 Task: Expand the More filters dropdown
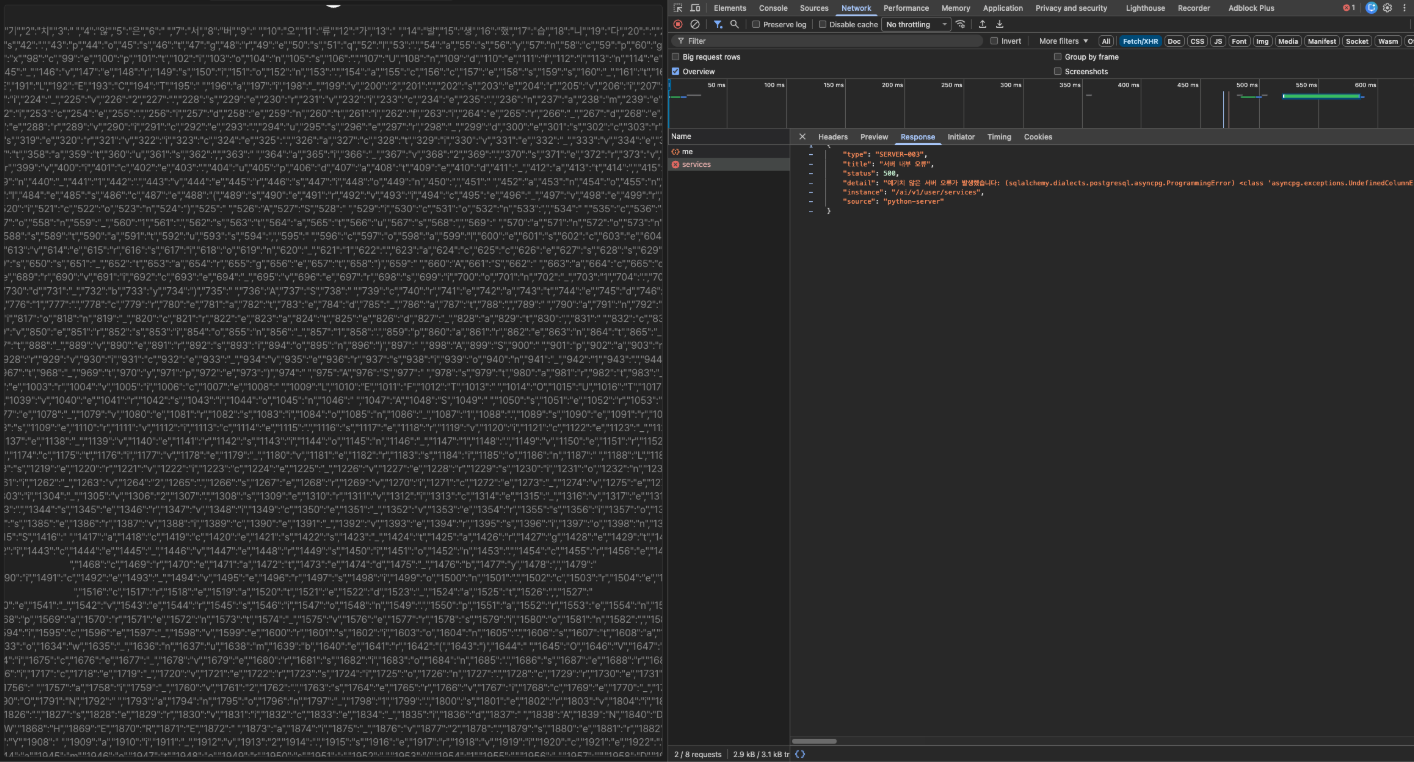tap(1063, 41)
